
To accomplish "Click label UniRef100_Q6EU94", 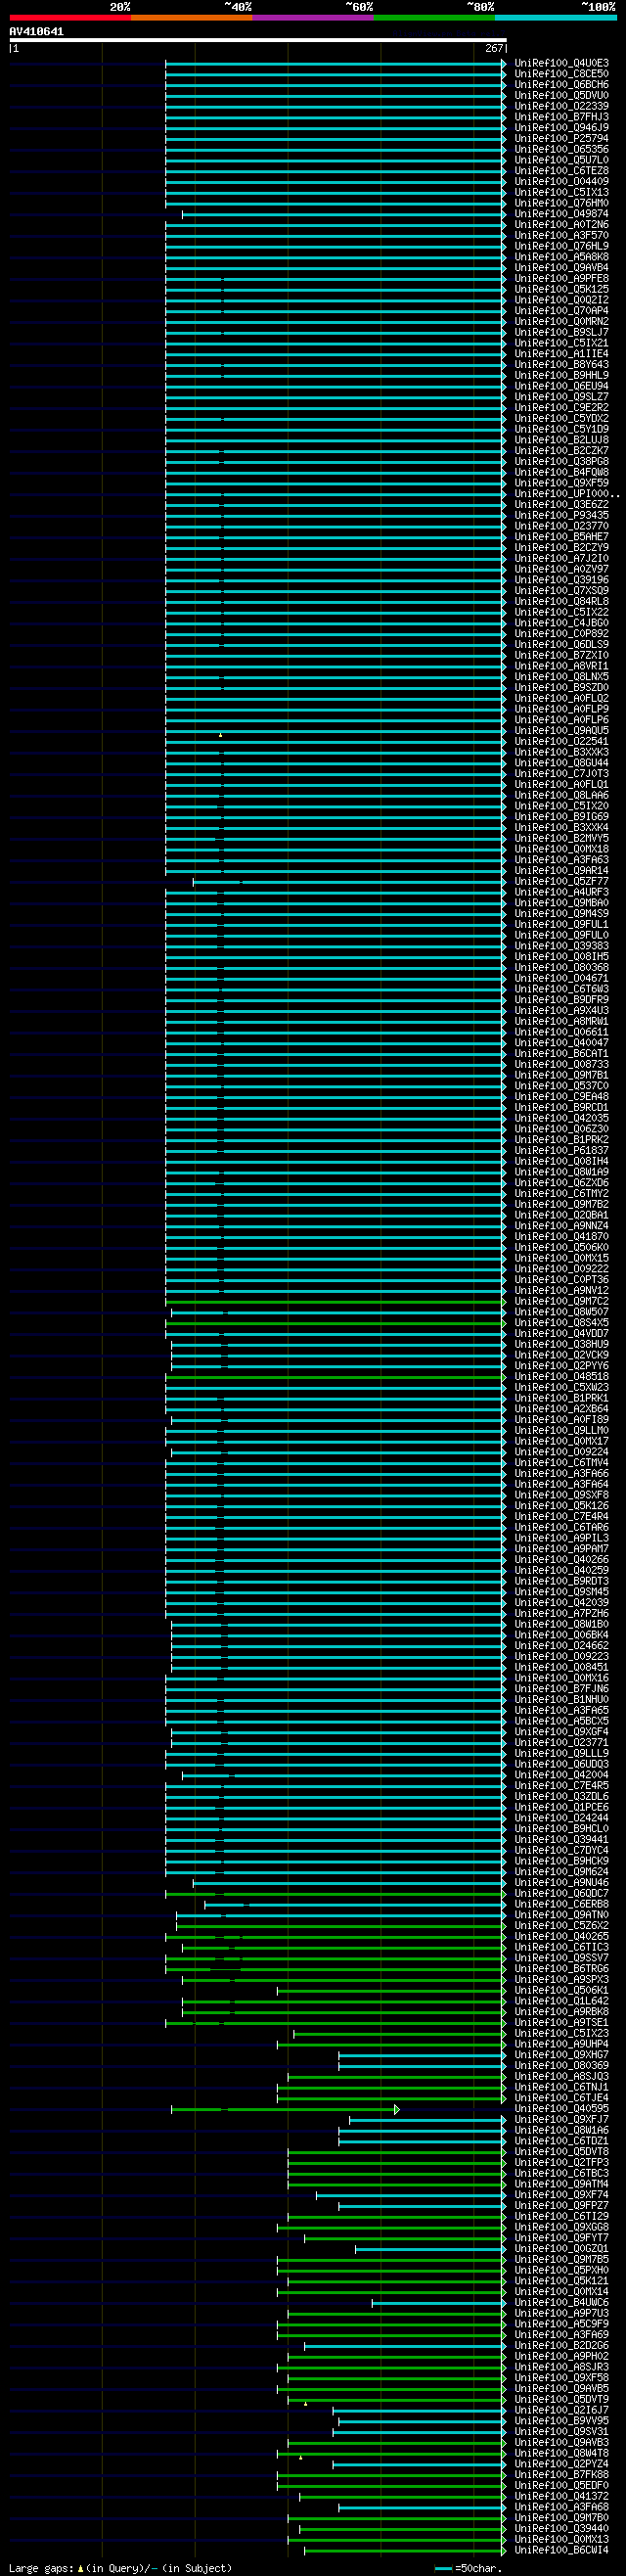I will pyautogui.click(x=561, y=386).
